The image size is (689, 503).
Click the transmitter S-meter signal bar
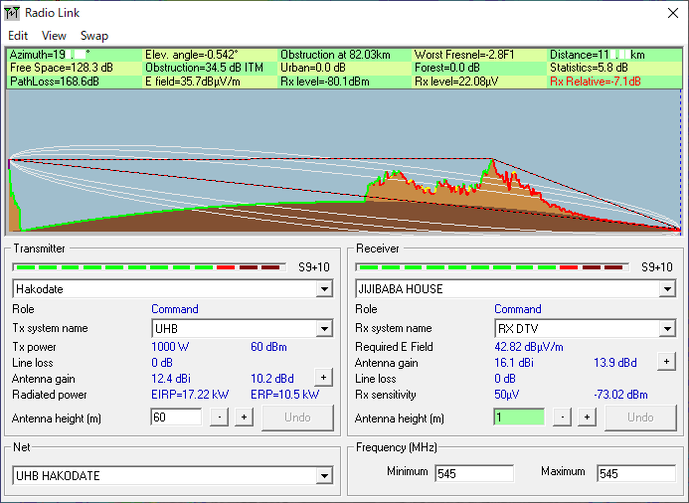tap(149, 267)
